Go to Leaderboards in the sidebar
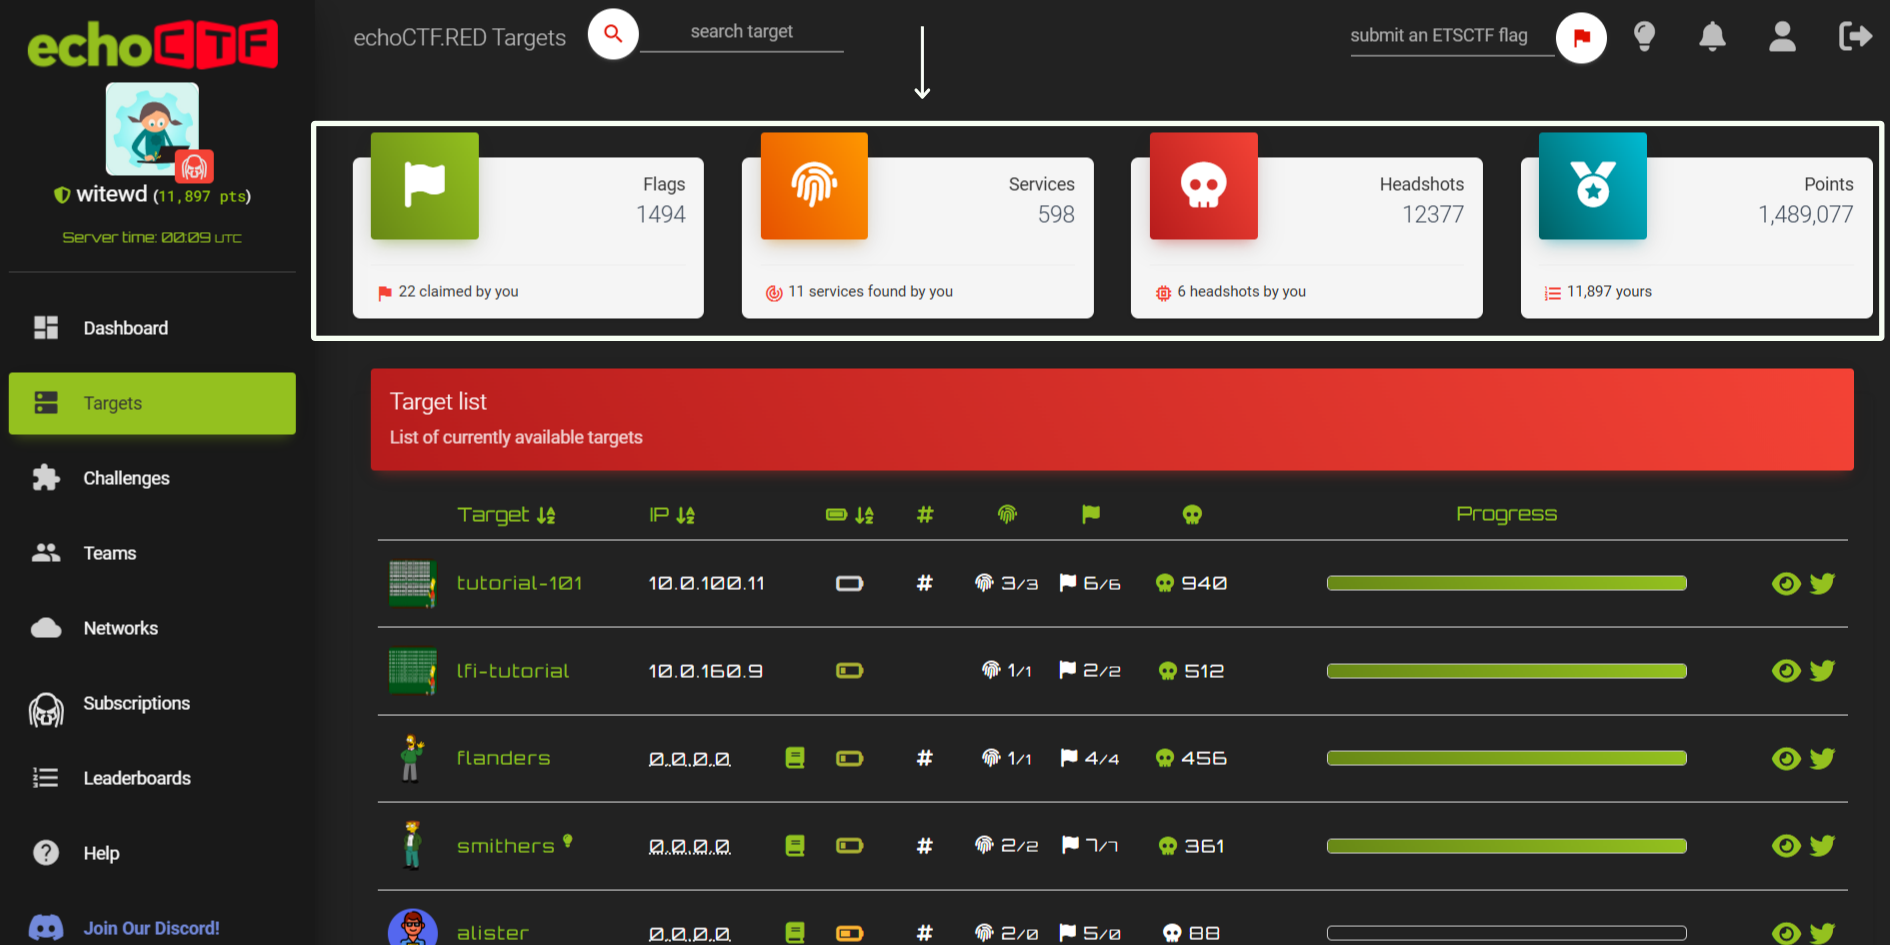 137,778
